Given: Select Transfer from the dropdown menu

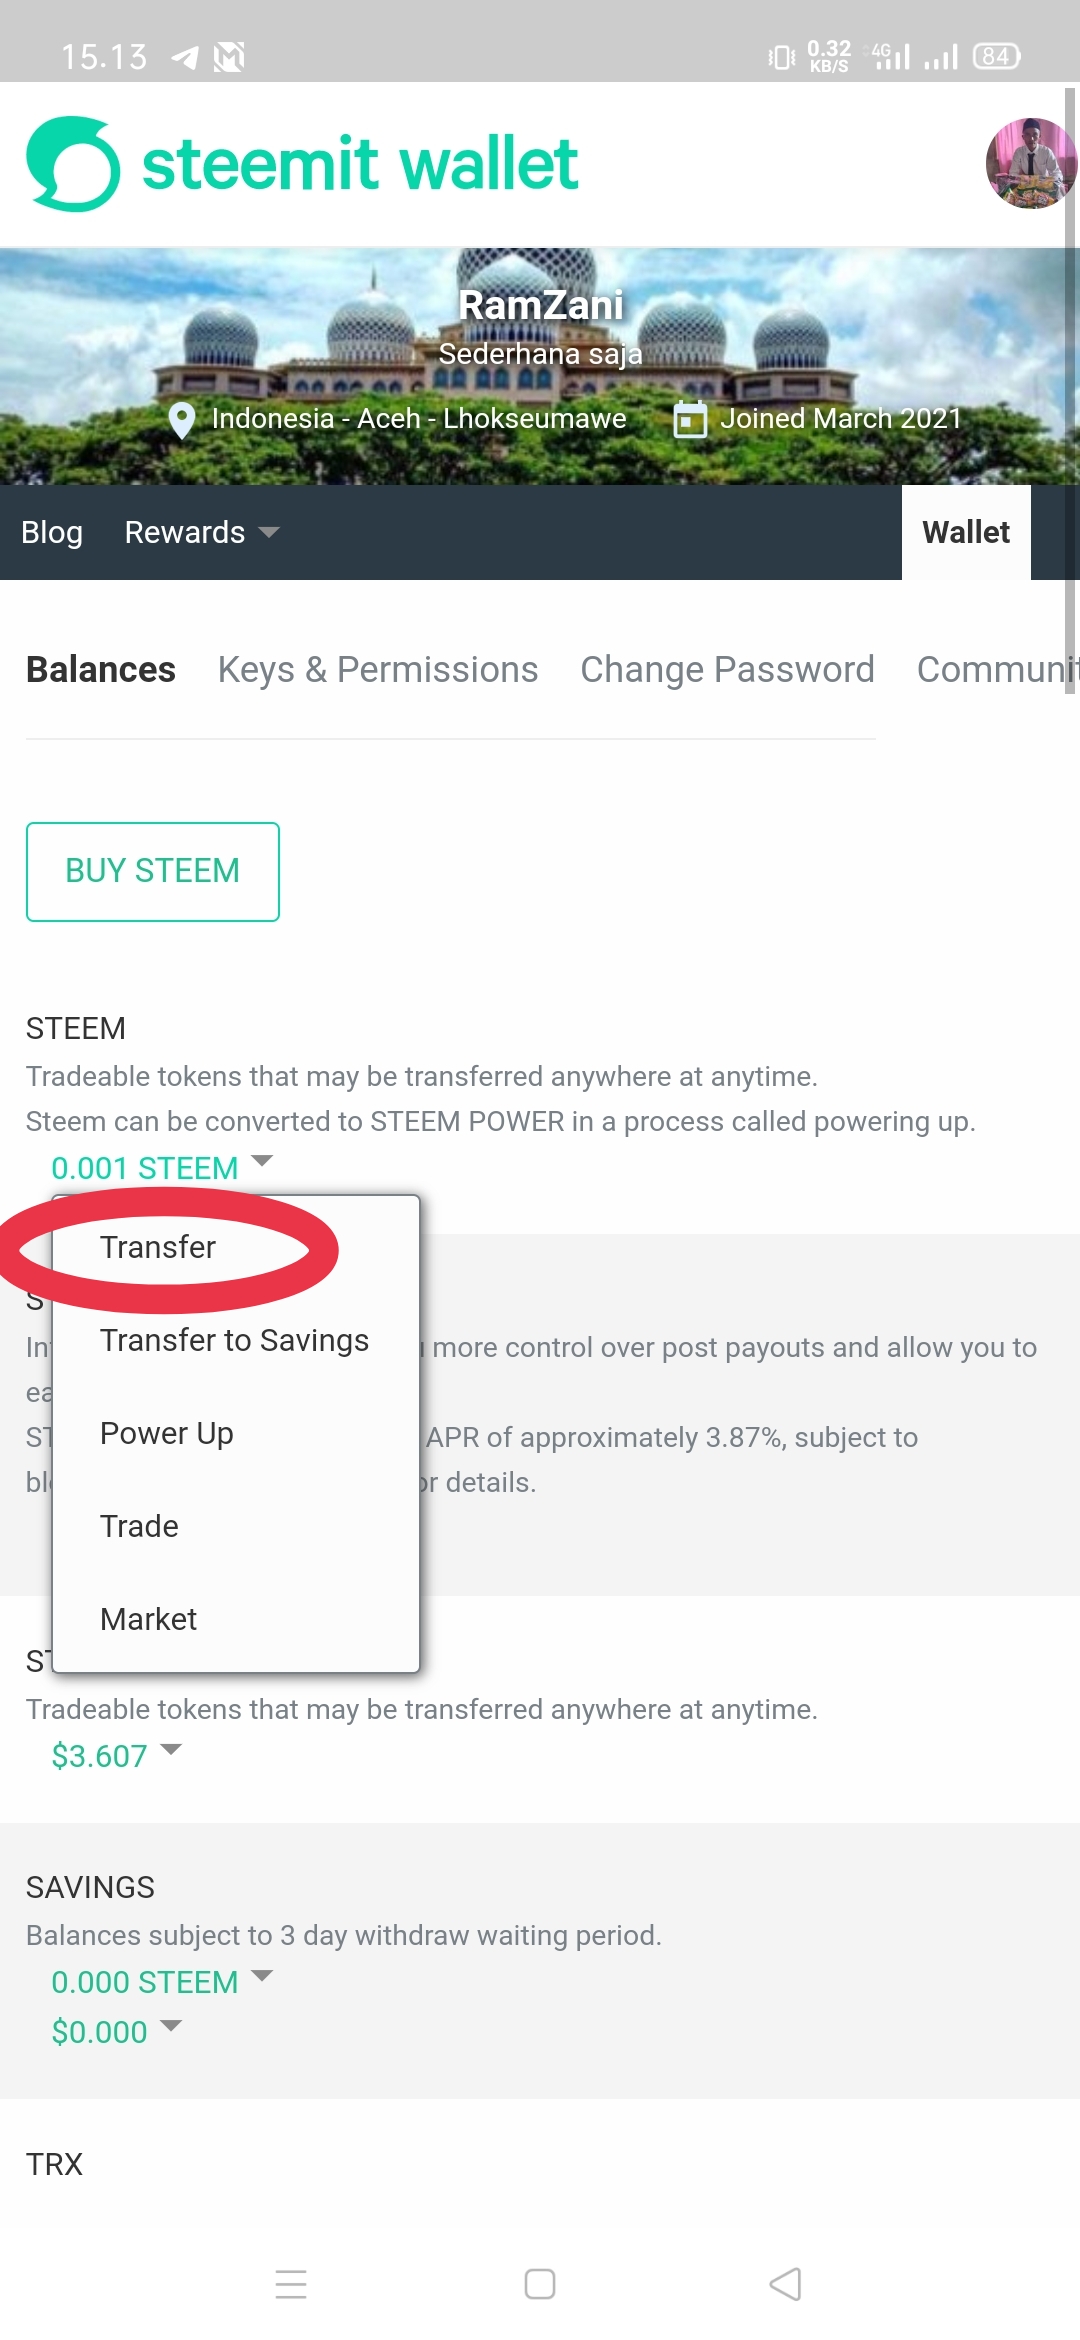Looking at the screenshot, I should [x=158, y=1247].
